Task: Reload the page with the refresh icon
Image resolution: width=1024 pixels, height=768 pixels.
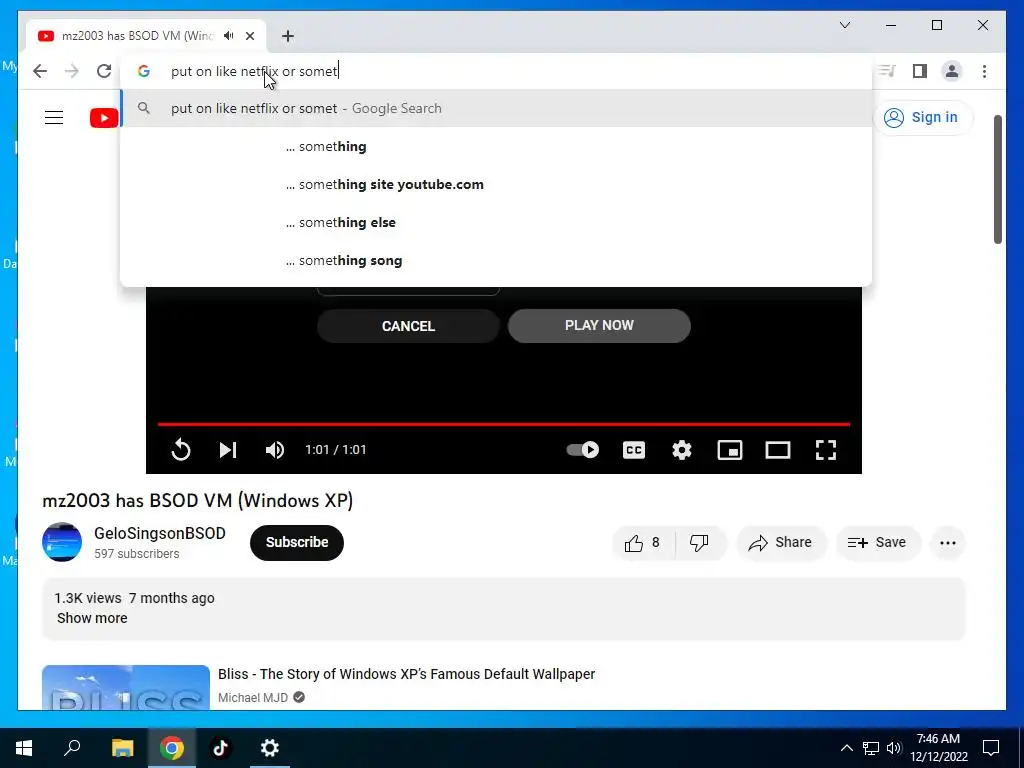Action: point(104,71)
